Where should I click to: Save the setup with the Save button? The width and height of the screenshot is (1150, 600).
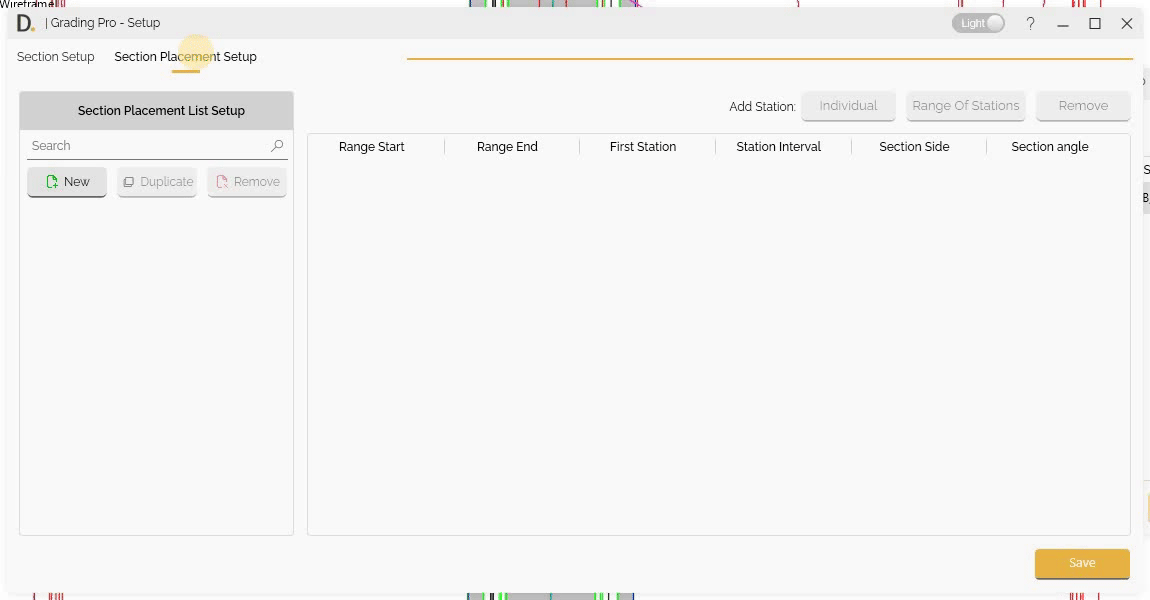(1082, 563)
